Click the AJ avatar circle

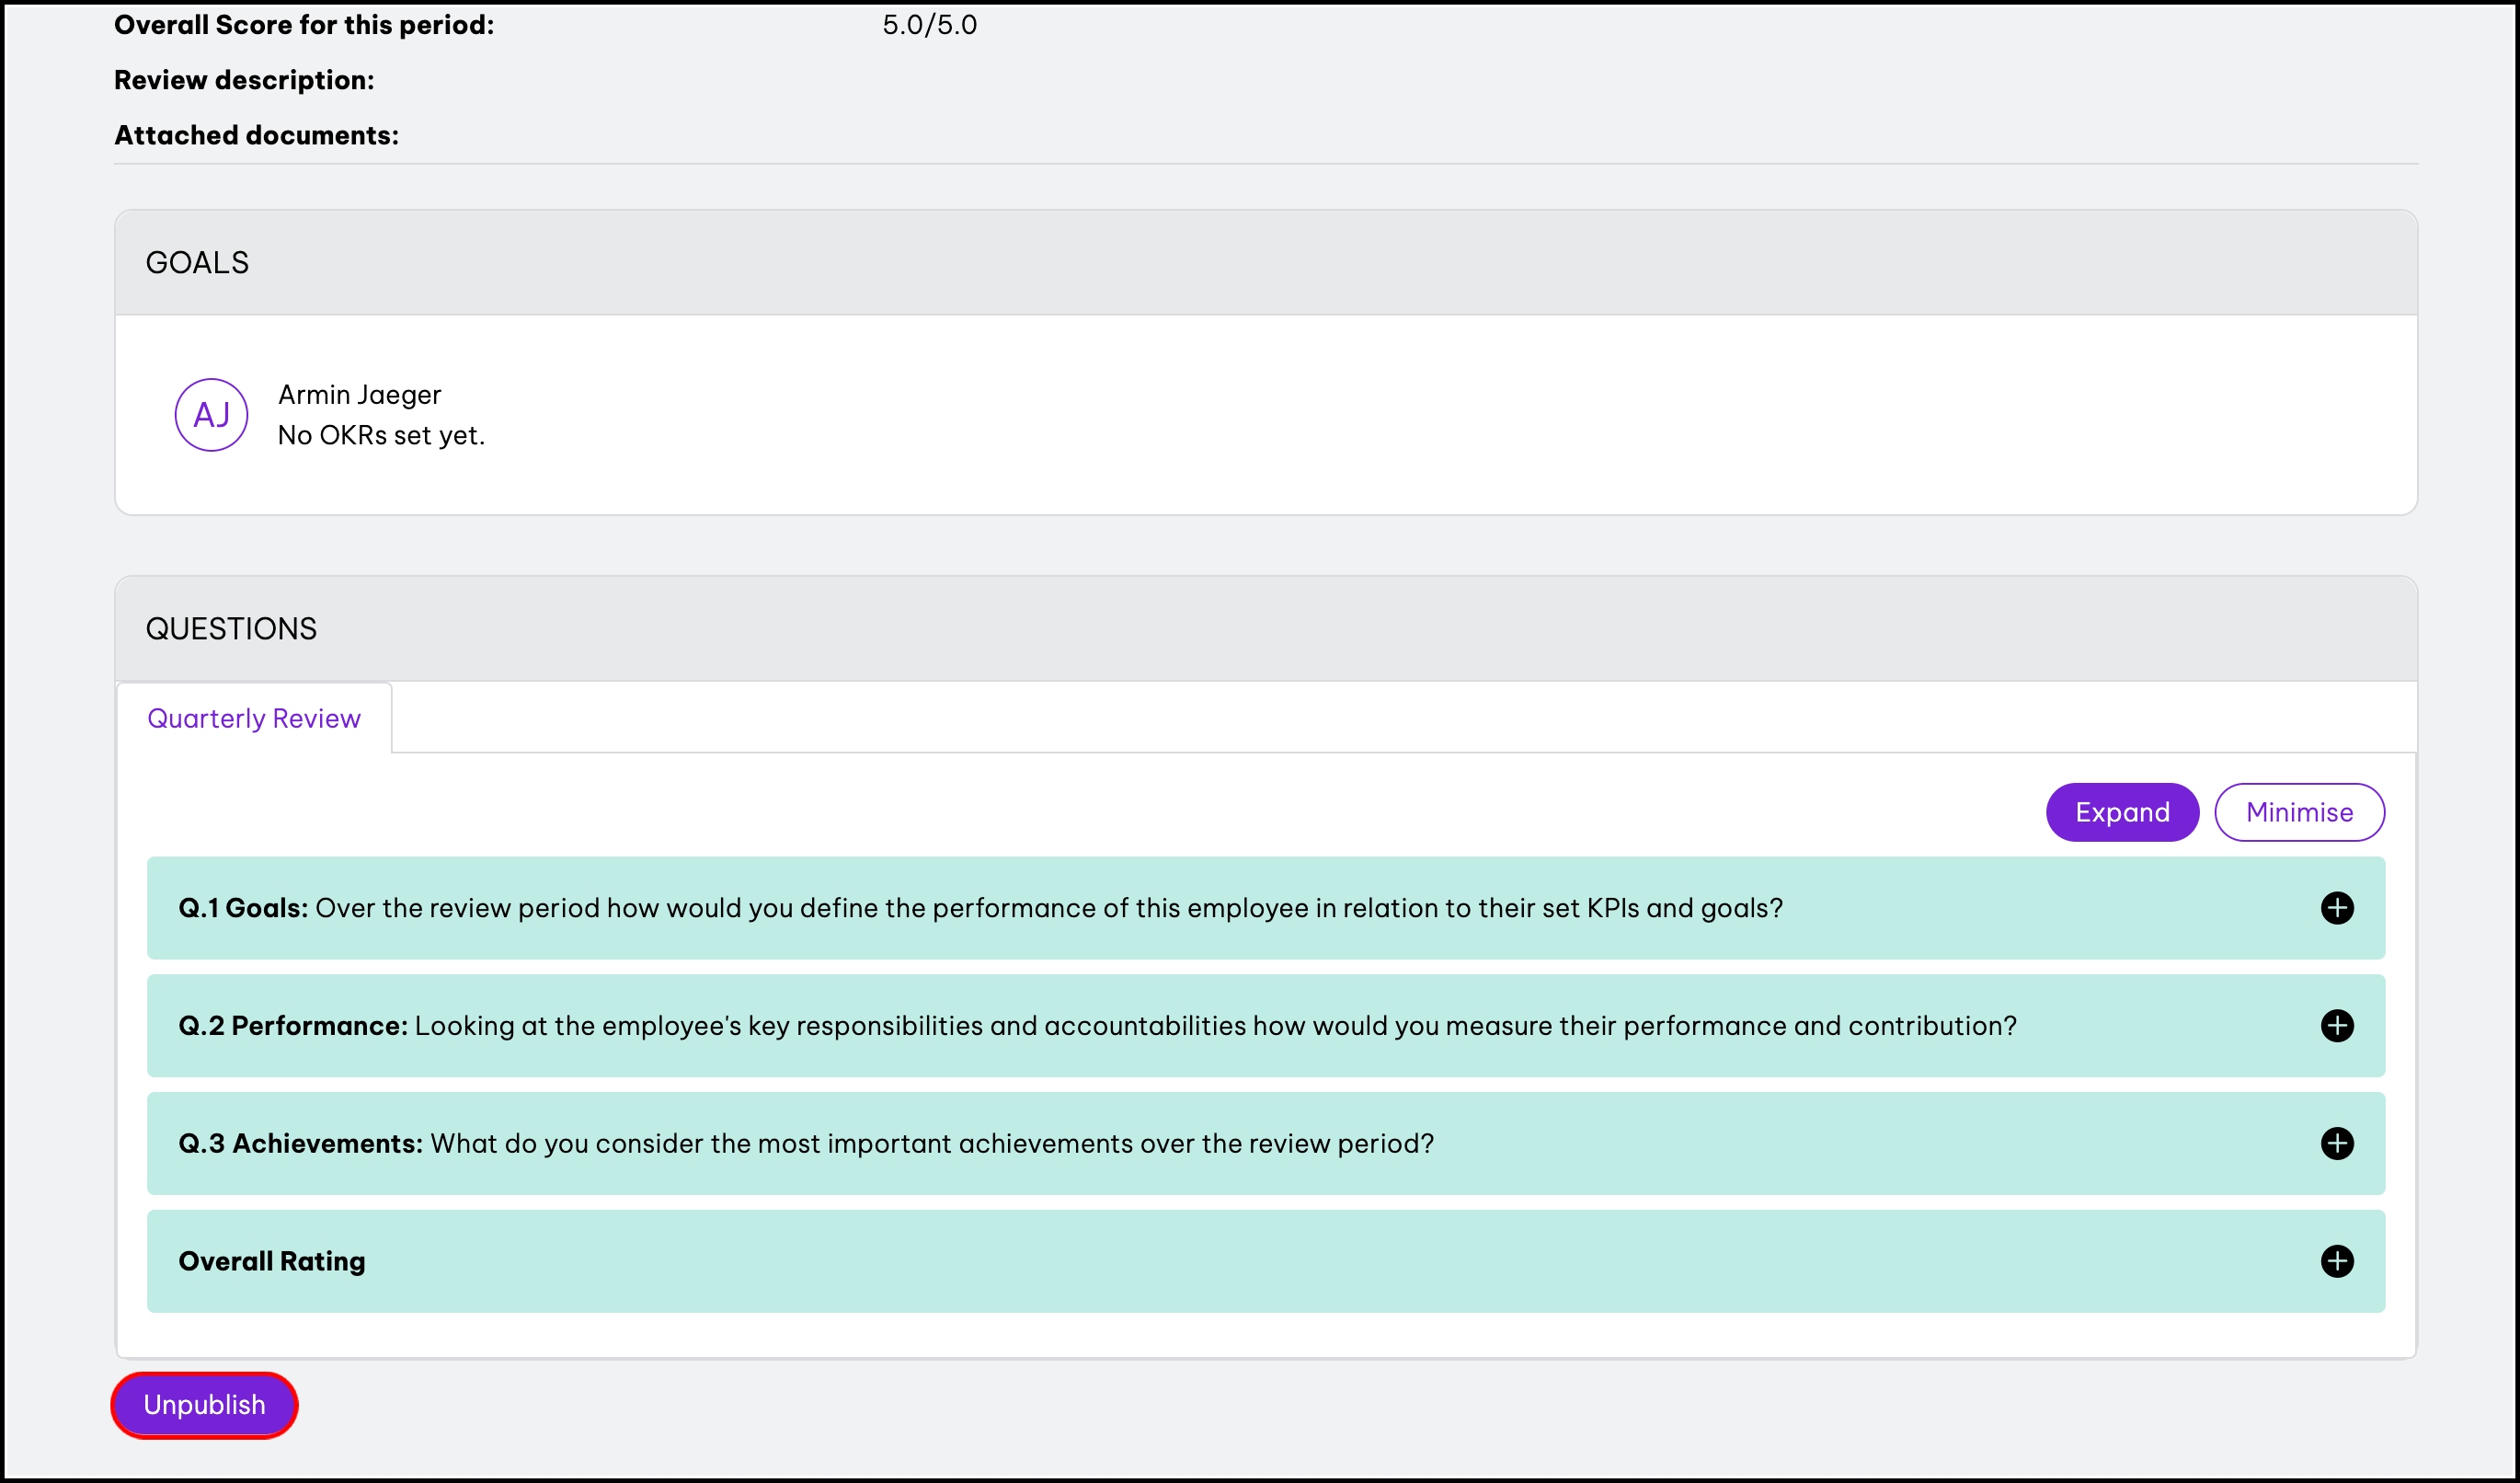pyautogui.click(x=211, y=415)
